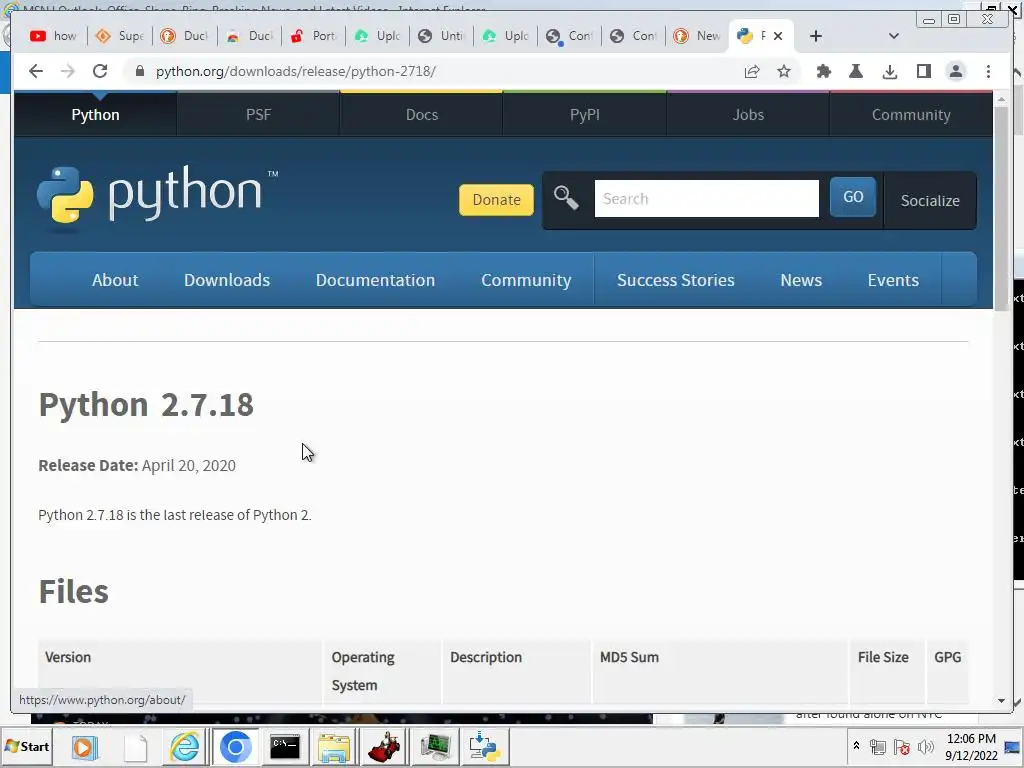Screen dimensions: 1024x768
Task: Open File Explorer from taskbar
Action: (x=334, y=746)
